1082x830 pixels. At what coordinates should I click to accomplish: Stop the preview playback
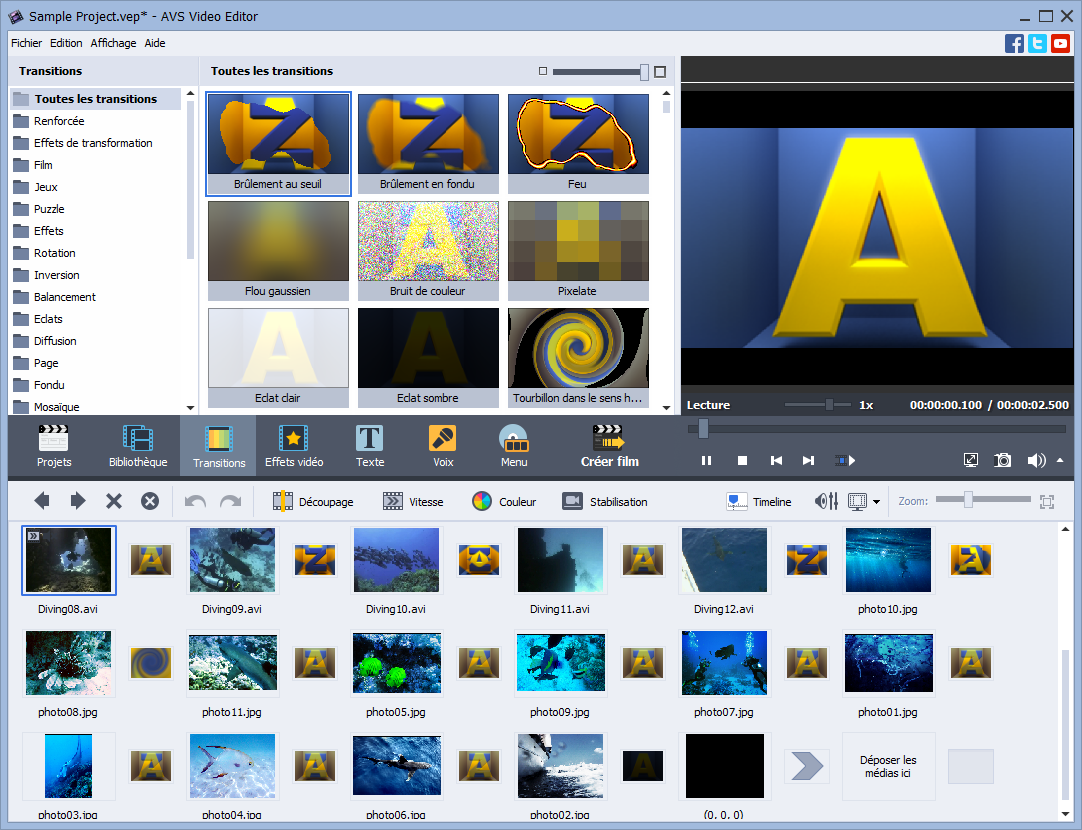coord(742,460)
